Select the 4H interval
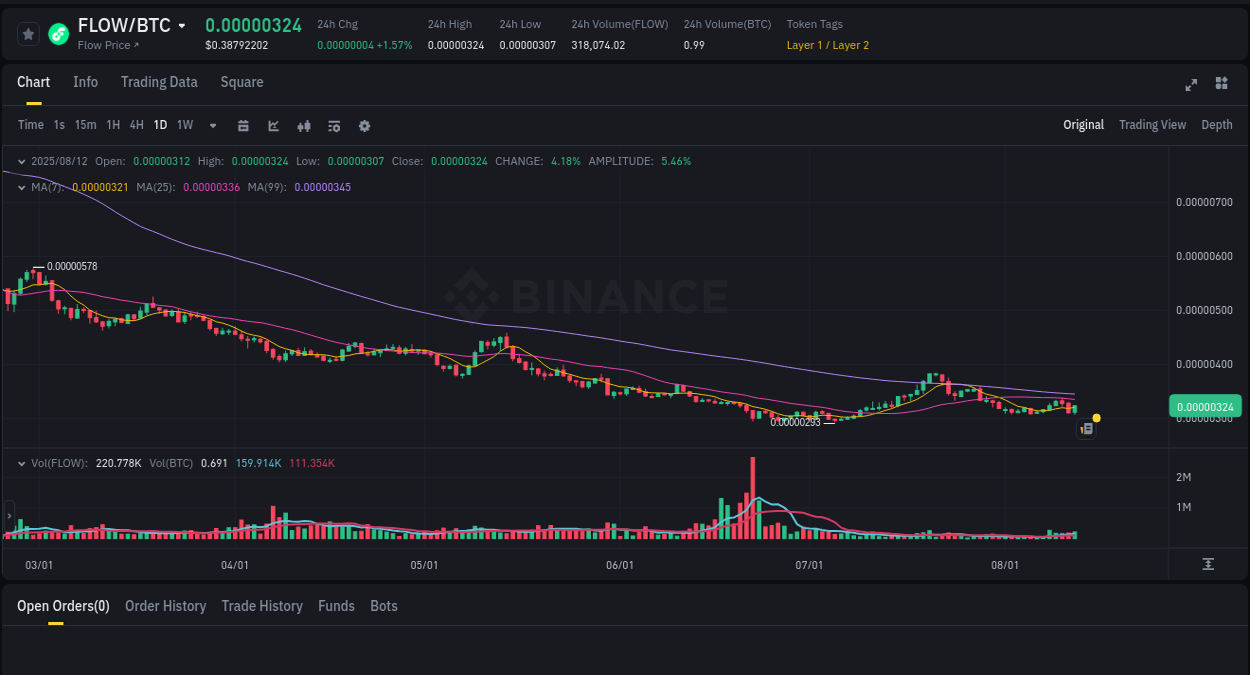This screenshot has height=675, width=1250. click(136, 125)
